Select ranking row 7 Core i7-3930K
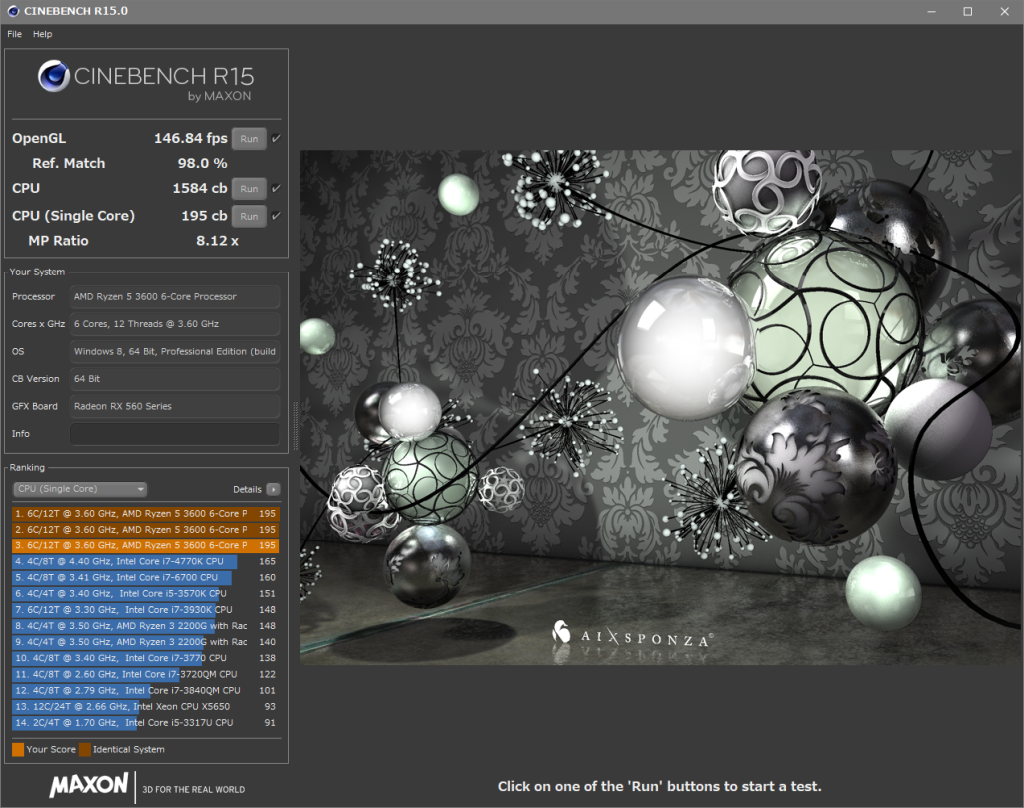 (x=146, y=610)
